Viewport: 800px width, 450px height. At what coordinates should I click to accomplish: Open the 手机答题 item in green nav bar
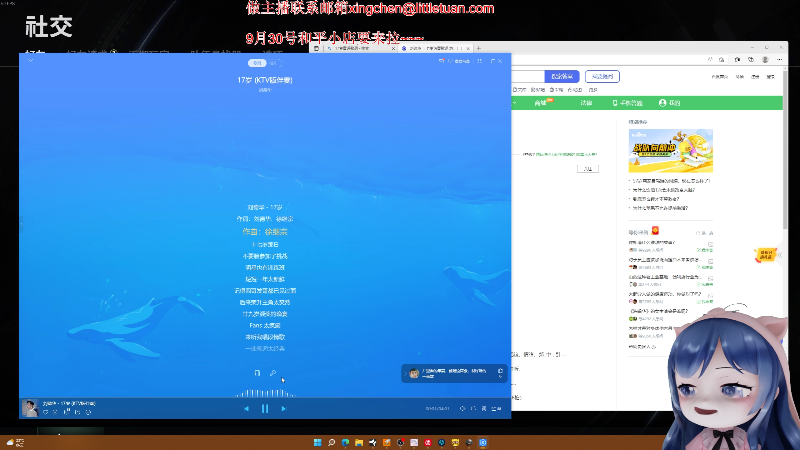(x=627, y=103)
